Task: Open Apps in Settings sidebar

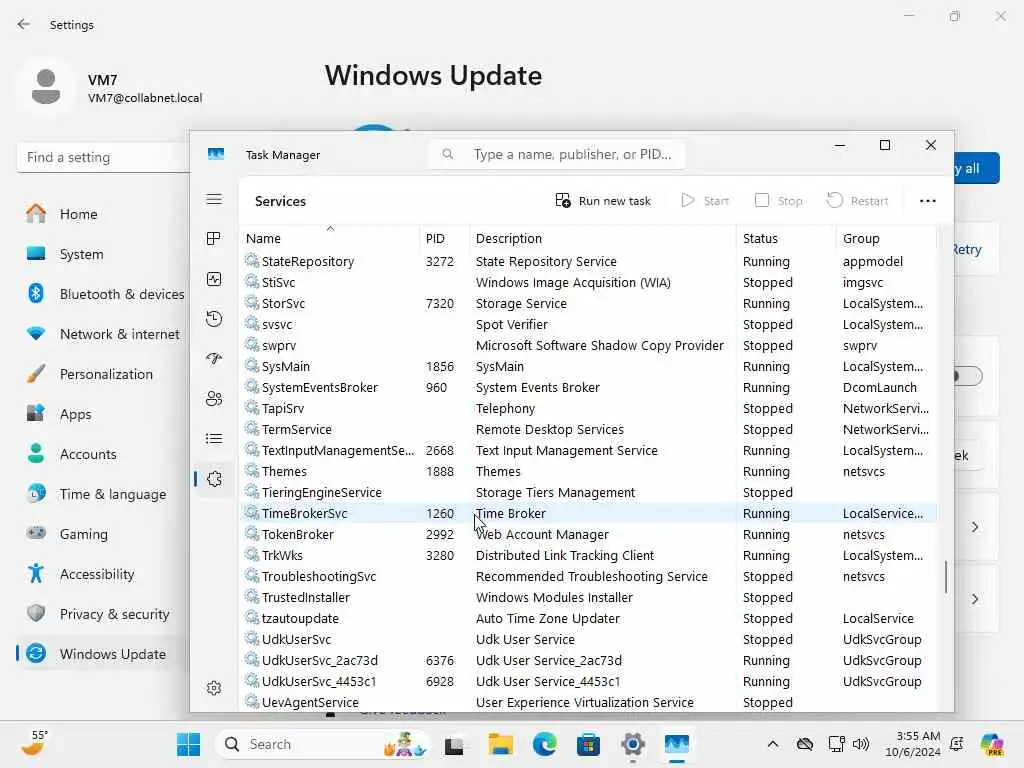Action: tap(101, 414)
